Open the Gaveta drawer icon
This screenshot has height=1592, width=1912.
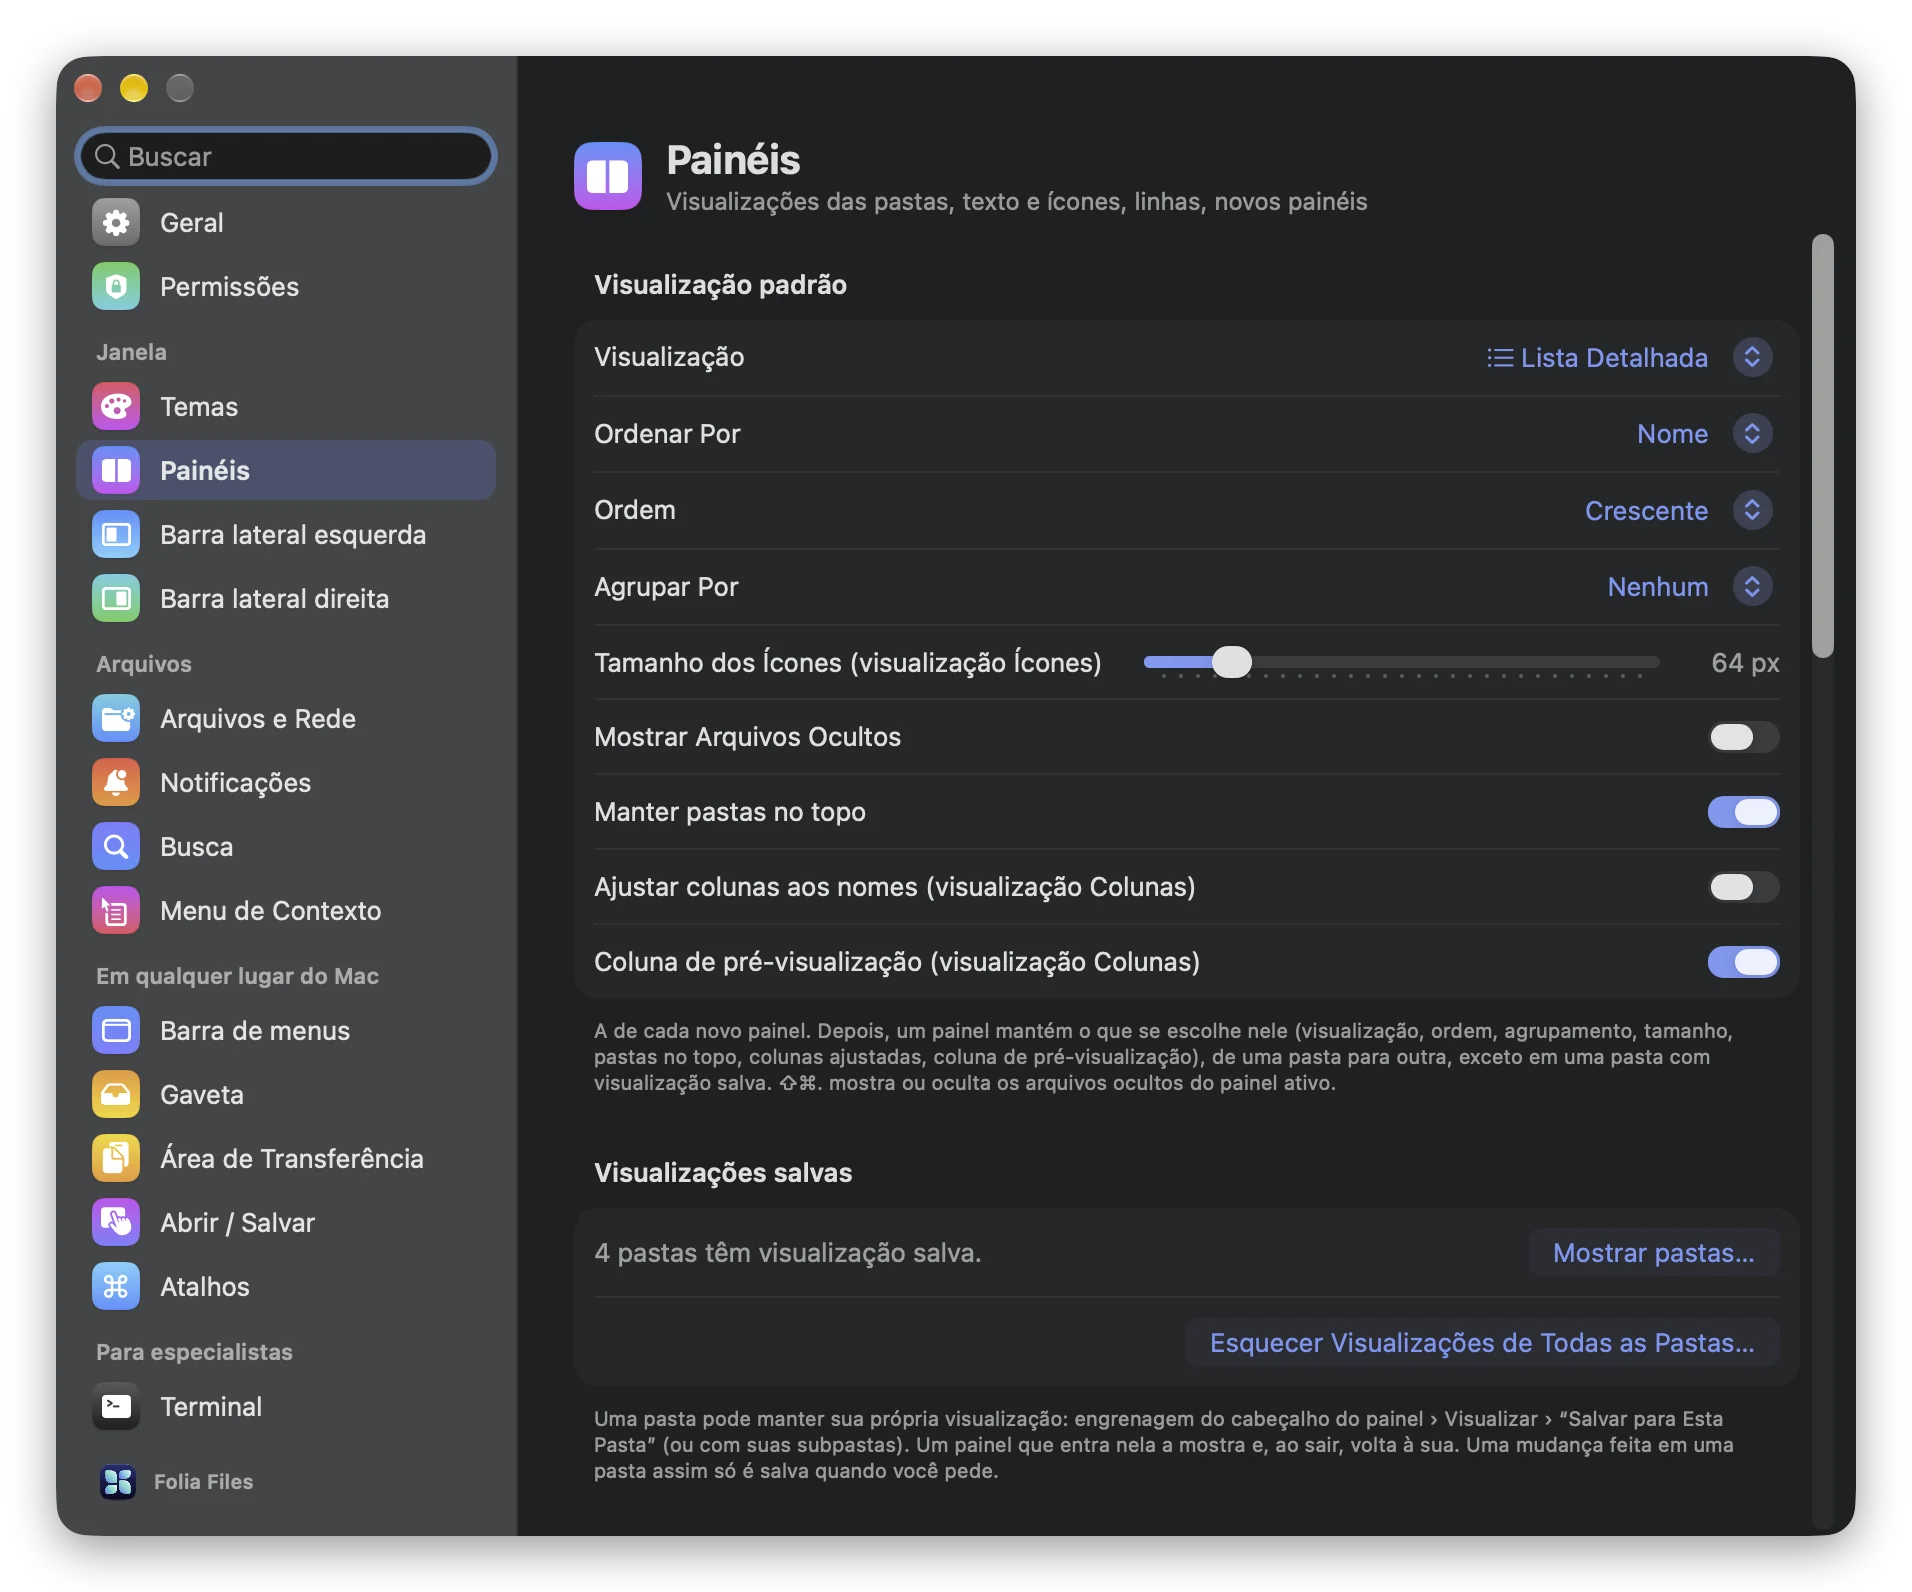(x=116, y=1095)
